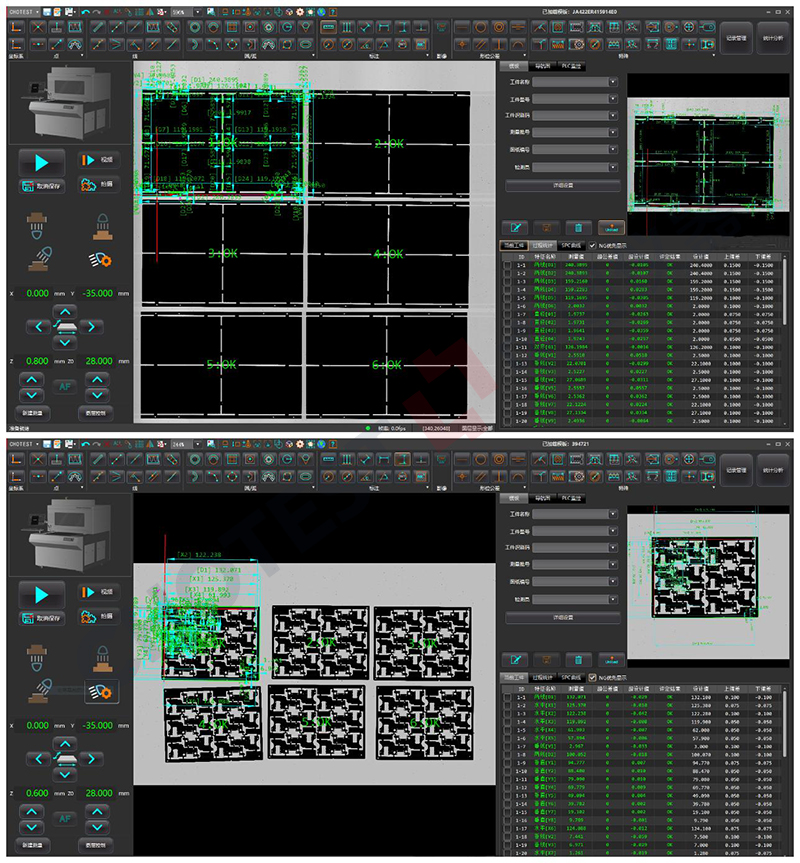Switch to PLC监控 tab in top window

(572, 66)
